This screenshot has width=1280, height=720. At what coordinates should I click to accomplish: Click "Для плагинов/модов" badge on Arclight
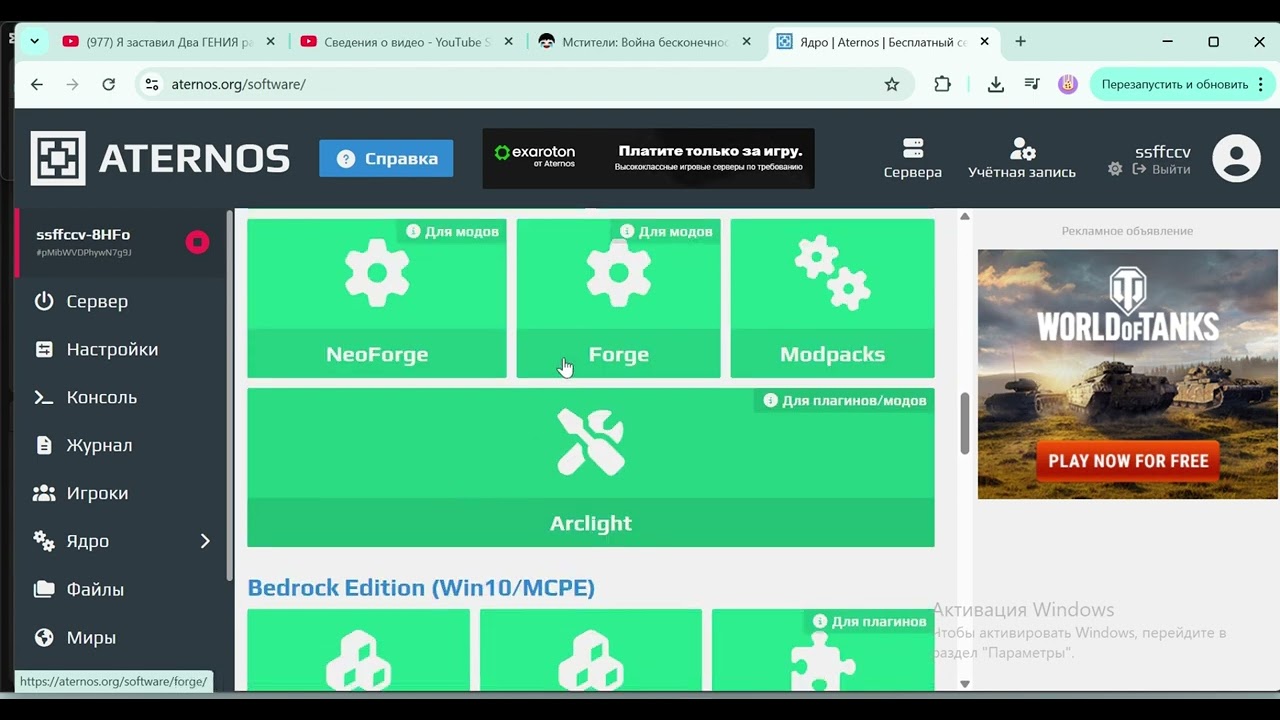tap(844, 400)
